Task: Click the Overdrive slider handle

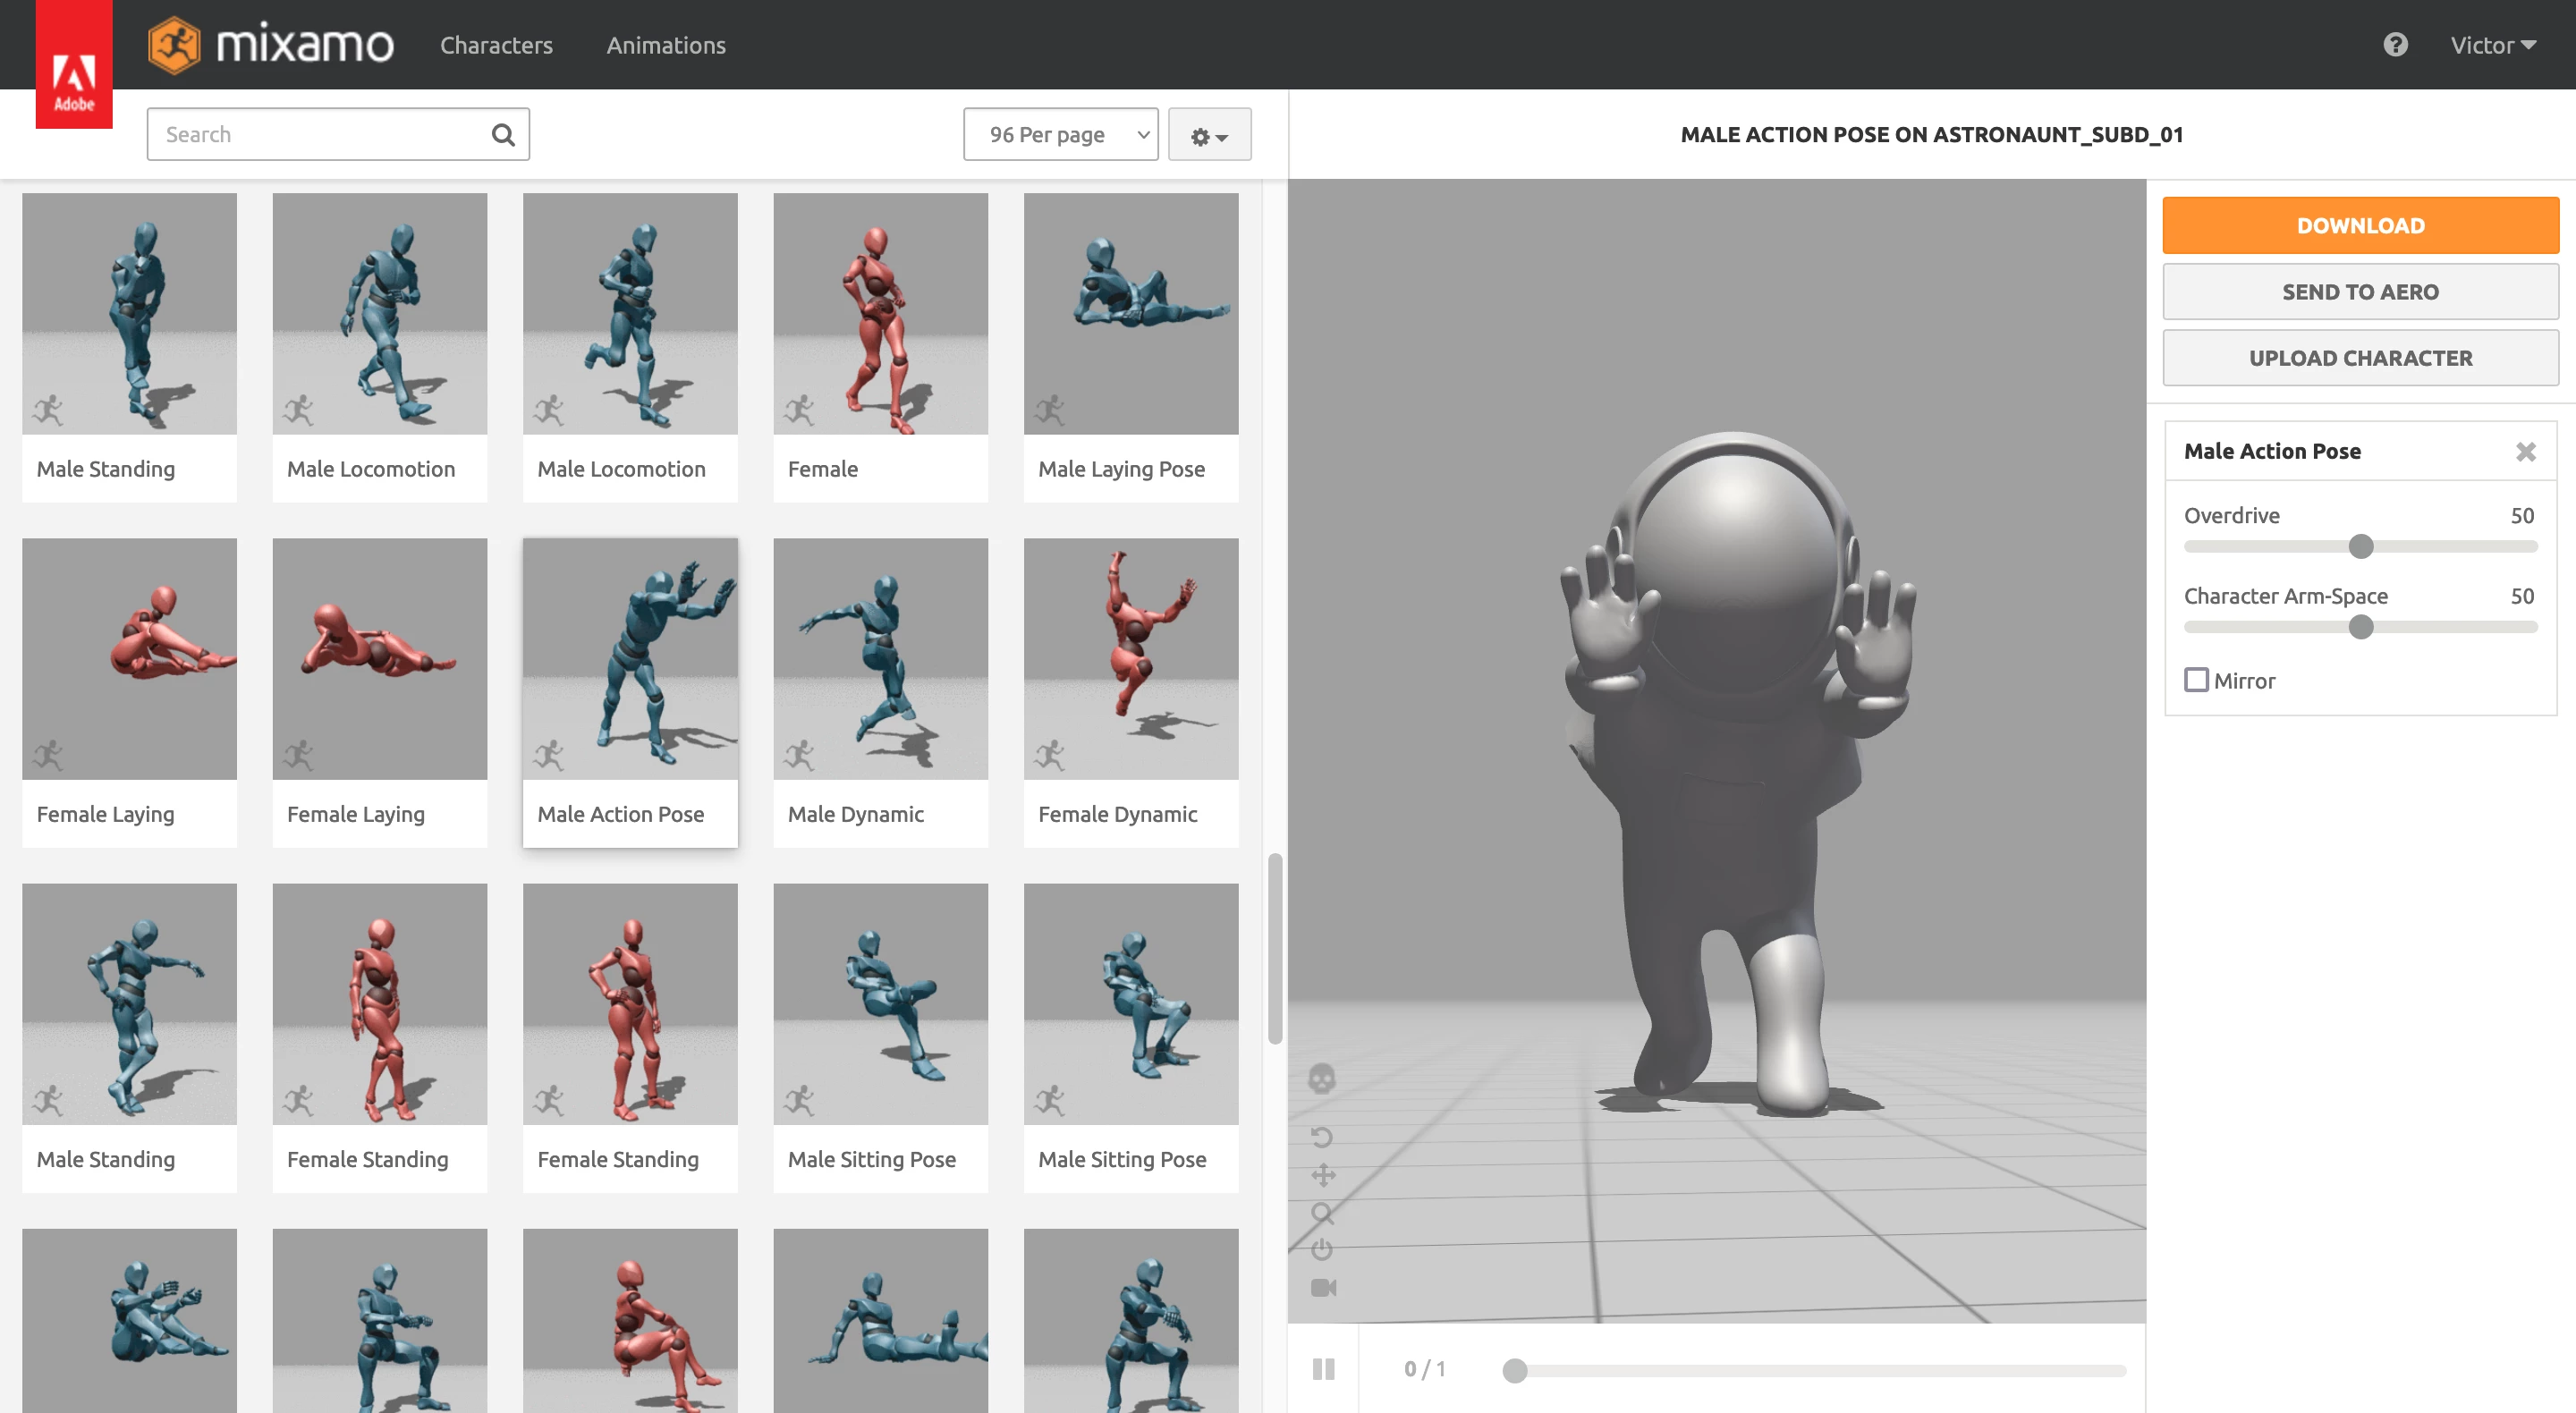Action: [2360, 547]
